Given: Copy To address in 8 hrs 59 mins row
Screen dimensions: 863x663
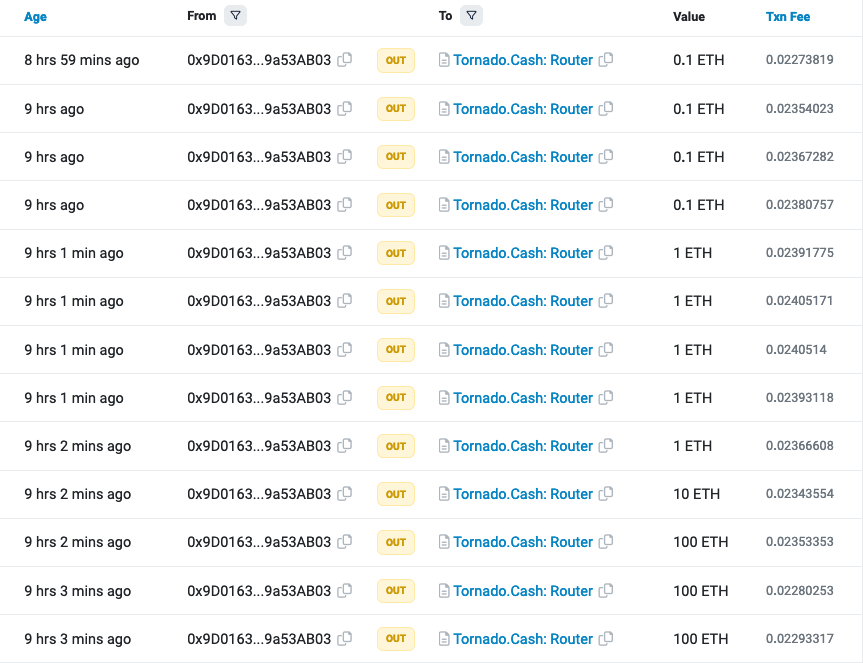Looking at the screenshot, I should click(606, 60).
